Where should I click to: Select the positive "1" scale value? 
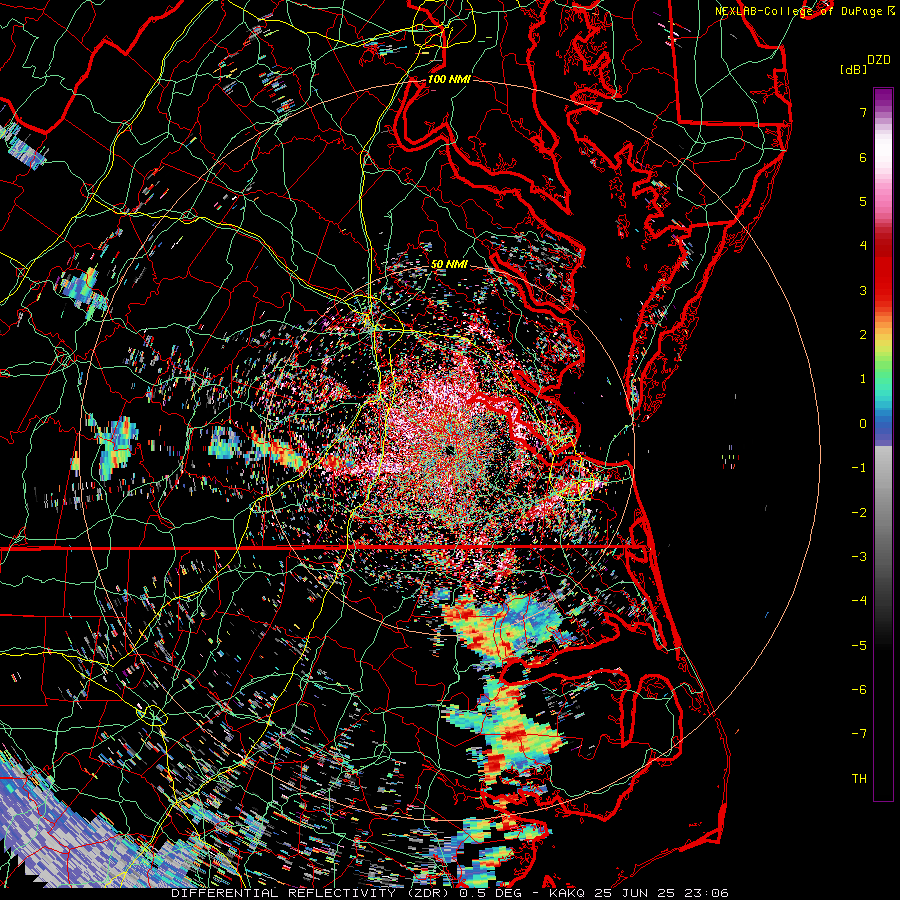[863, 379]
